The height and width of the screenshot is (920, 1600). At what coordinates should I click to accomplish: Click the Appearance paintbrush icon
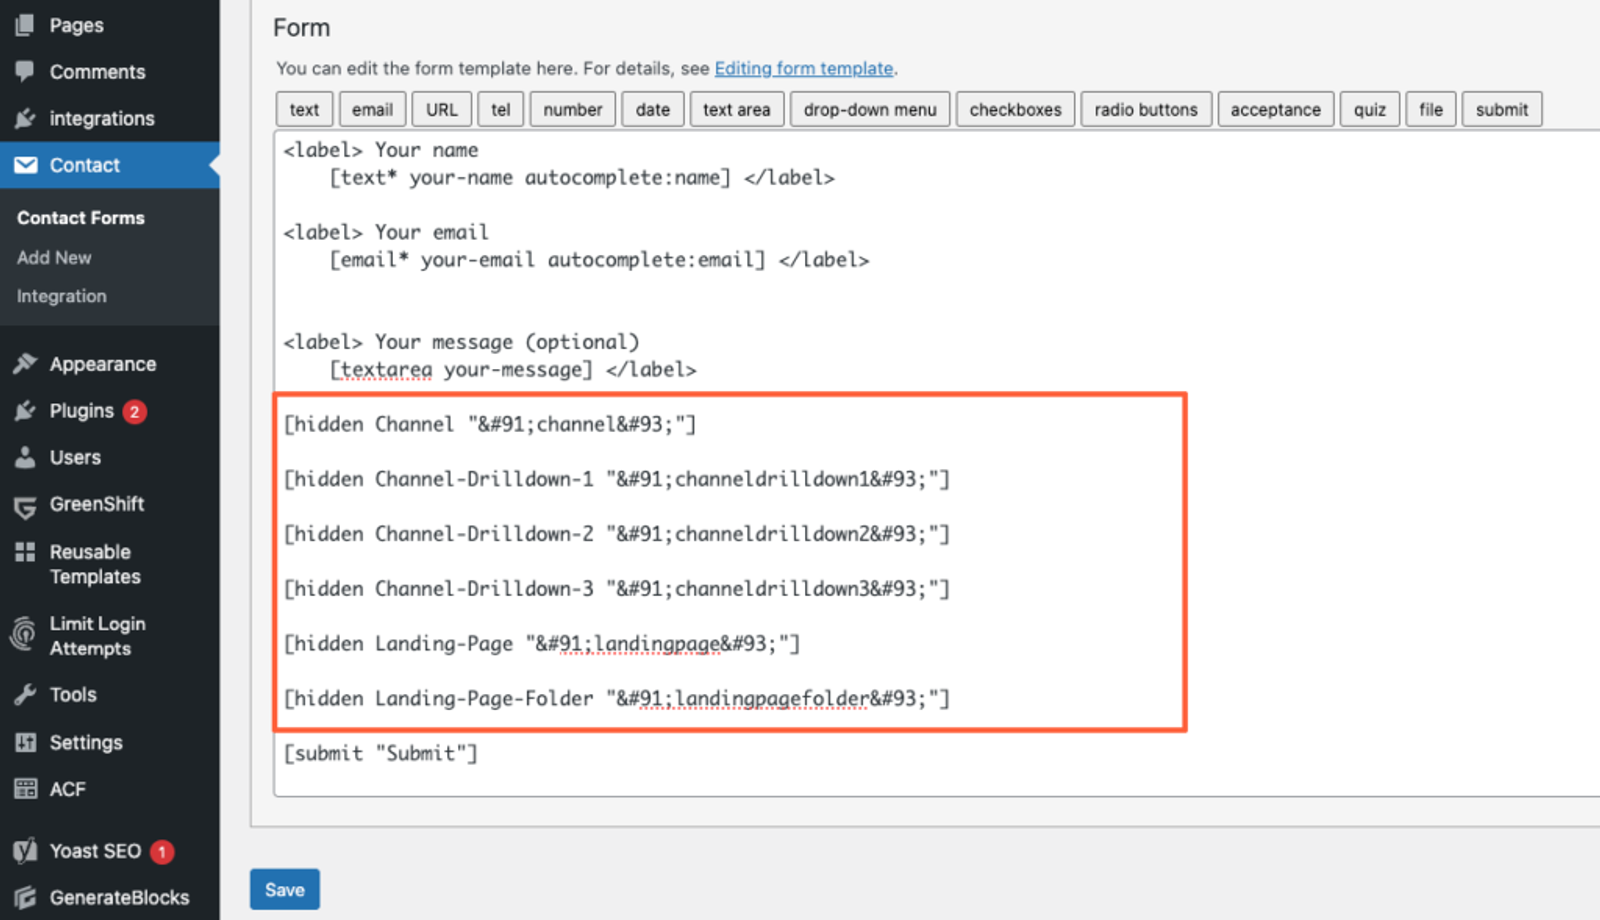pyautogui.click(x=25, y=364)
